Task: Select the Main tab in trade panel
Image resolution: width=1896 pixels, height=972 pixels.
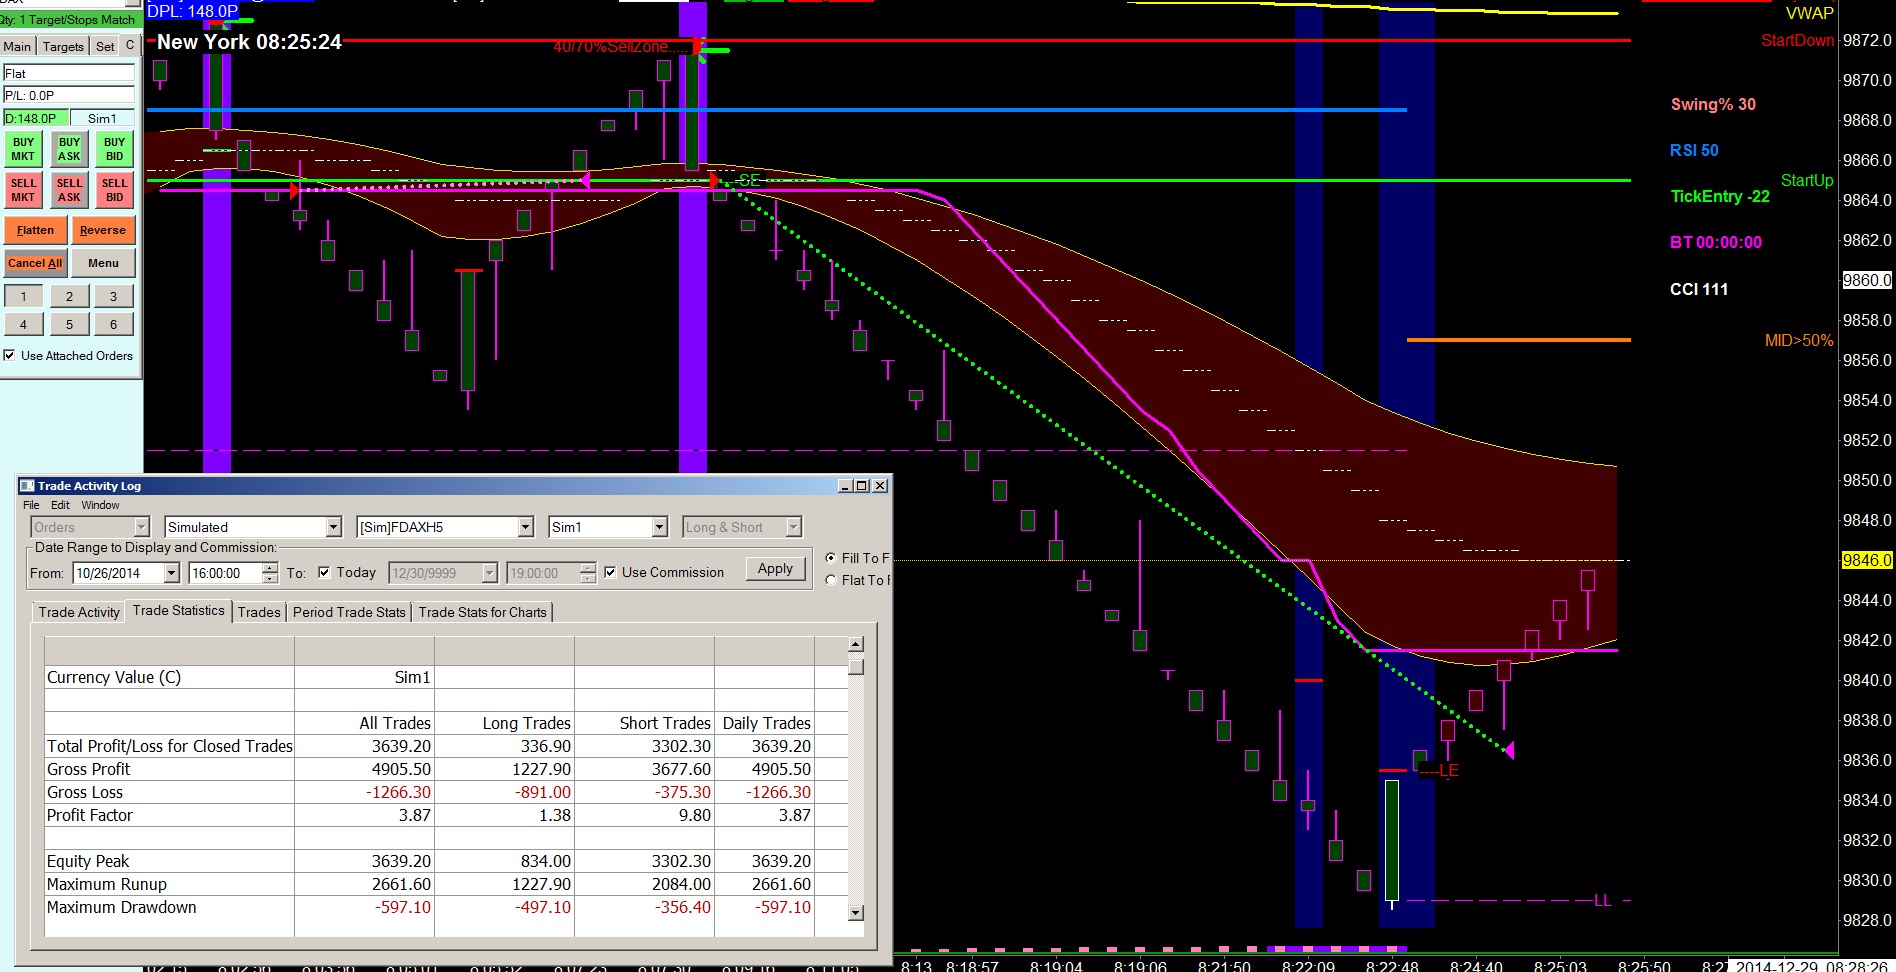Action: [x=18, y=46]
